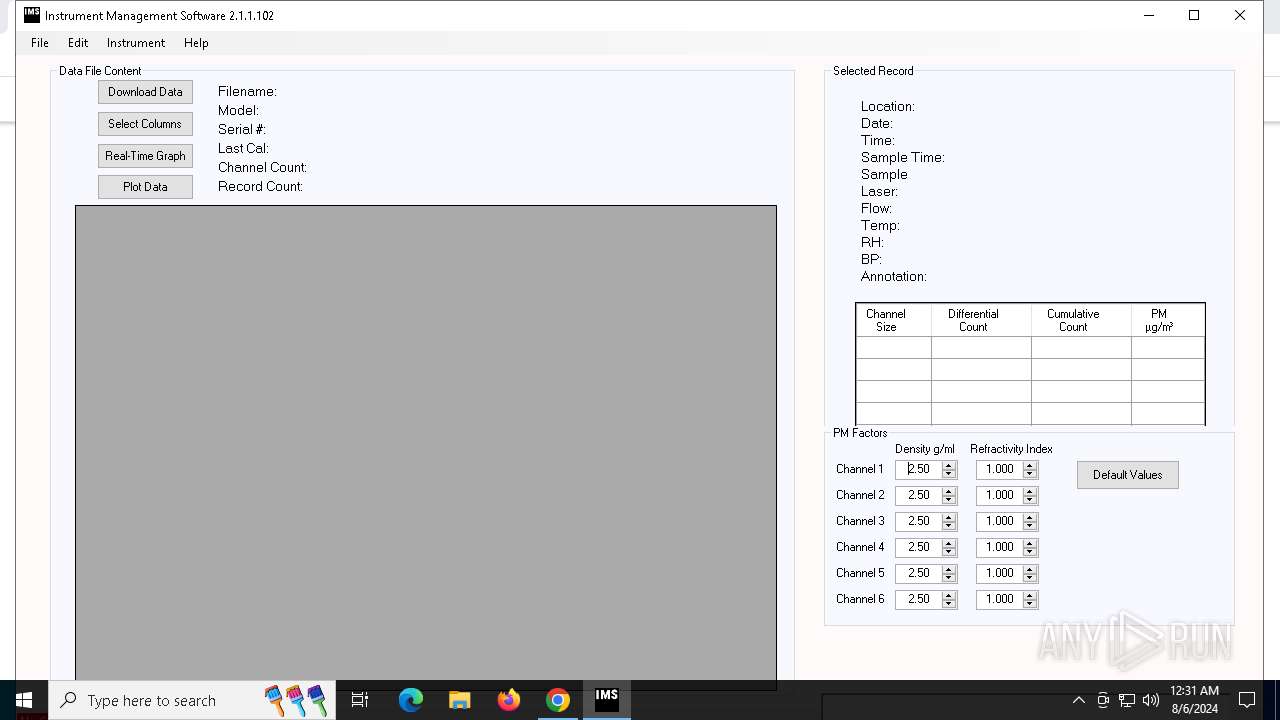Open the Instrument menu
Screen dimensions: 1280x720
(x=136, y=43)
